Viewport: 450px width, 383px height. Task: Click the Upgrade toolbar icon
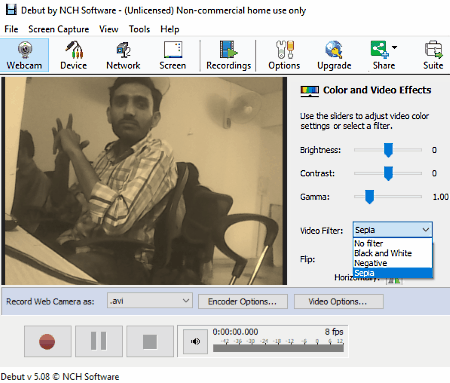[x=334, y=55]
